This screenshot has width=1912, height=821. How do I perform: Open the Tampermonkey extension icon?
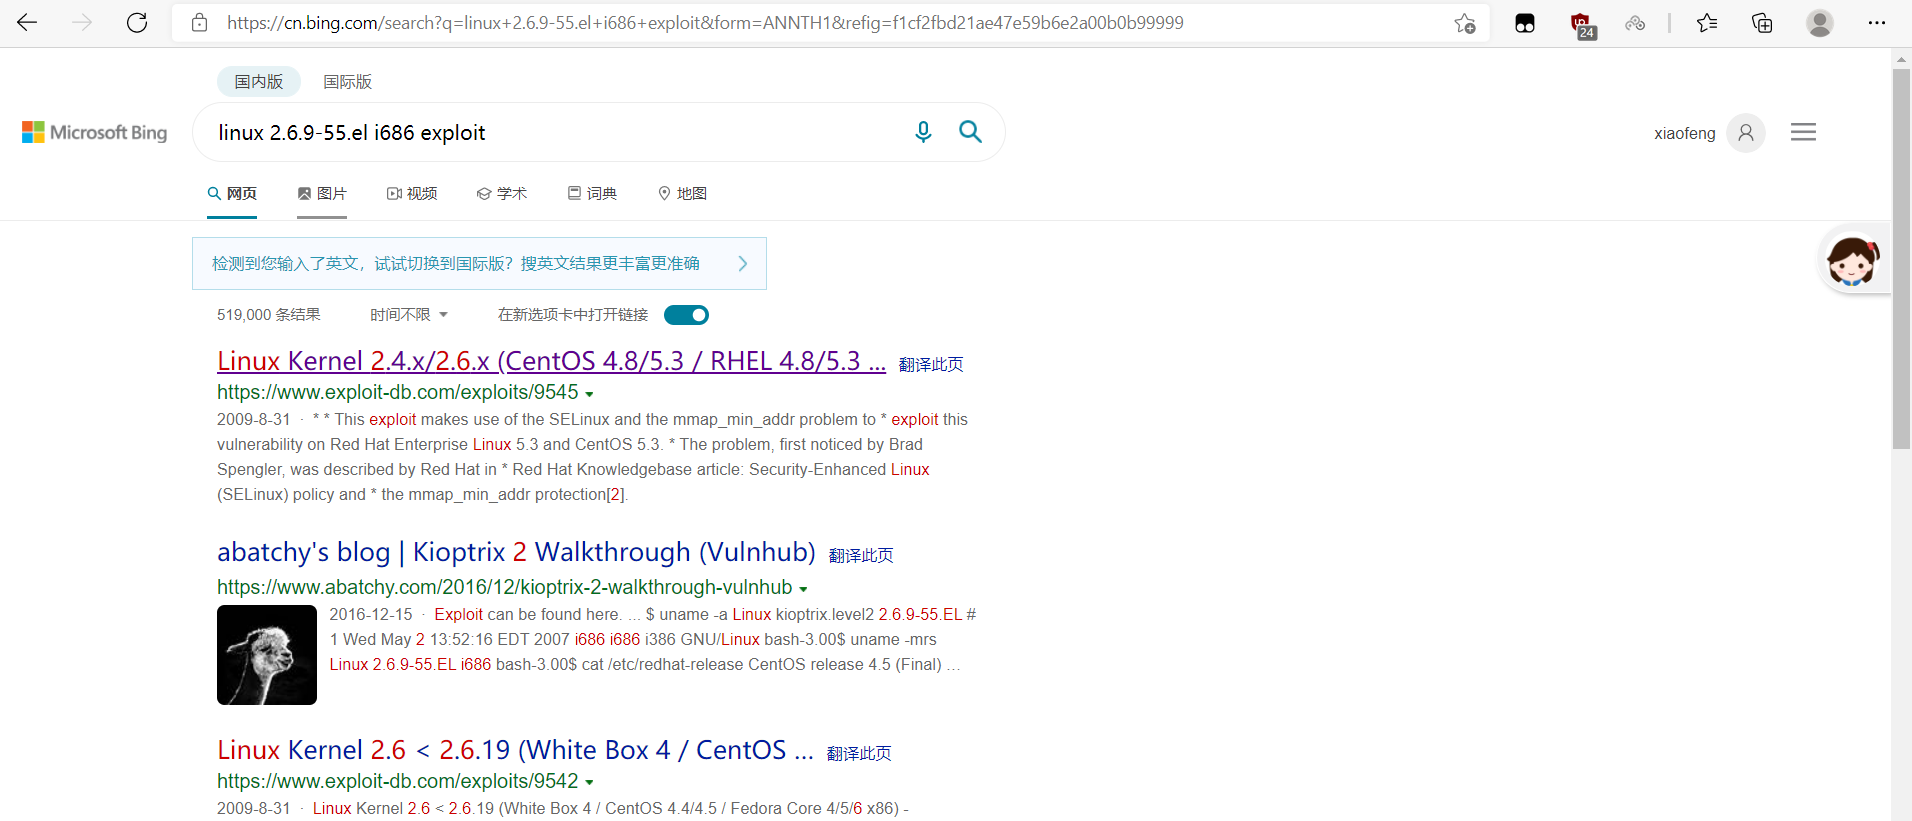point(1525,23)
